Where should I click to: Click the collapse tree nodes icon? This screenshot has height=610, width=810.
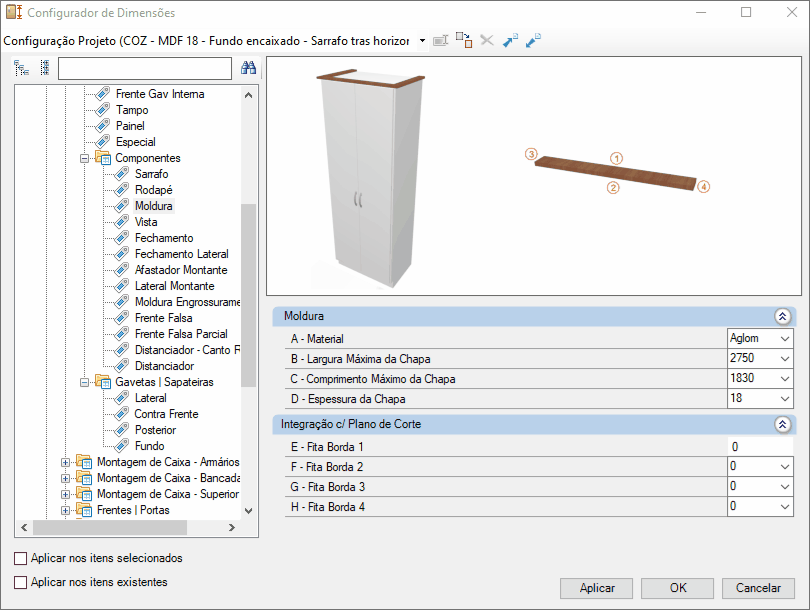tap(45, 68)
